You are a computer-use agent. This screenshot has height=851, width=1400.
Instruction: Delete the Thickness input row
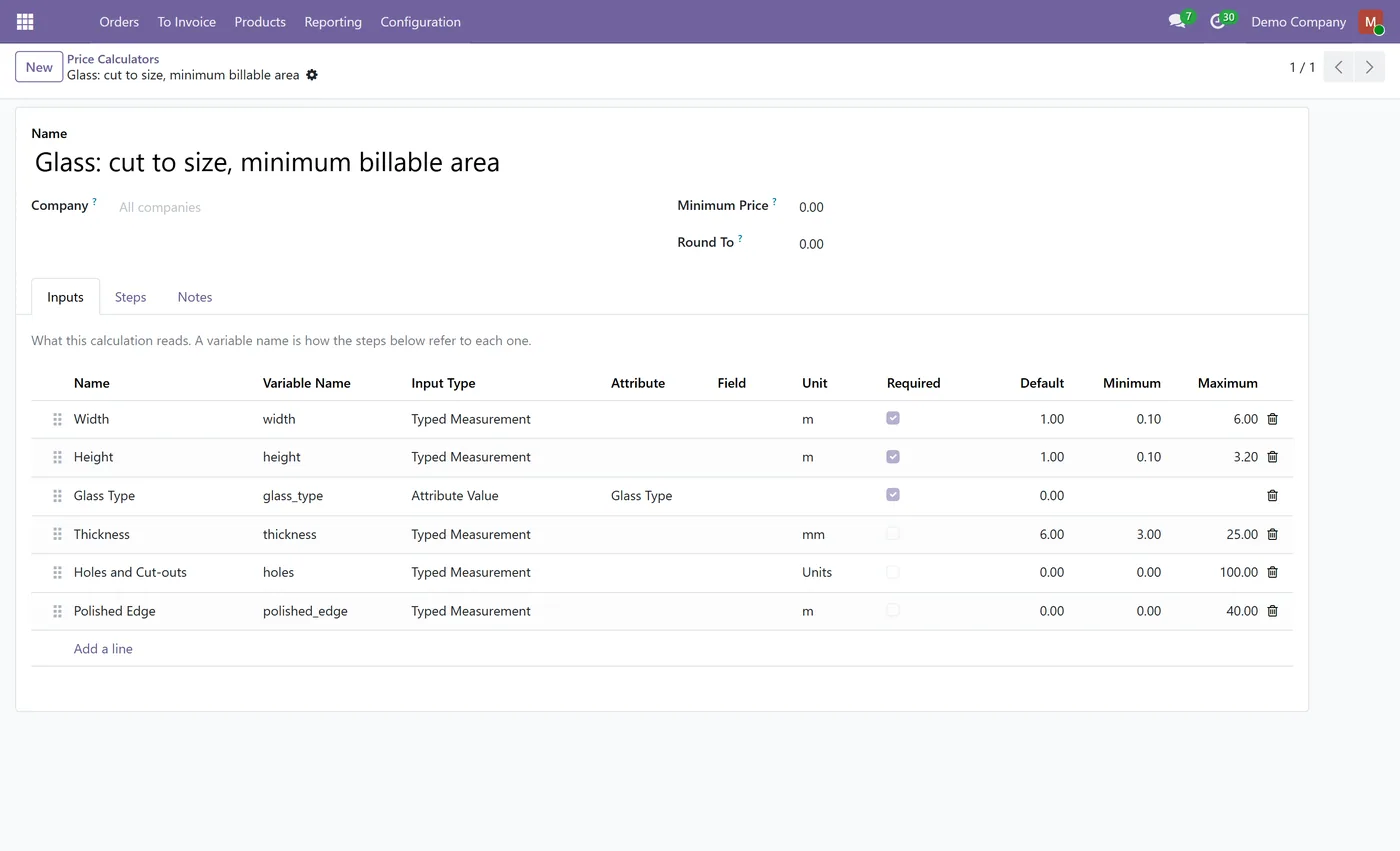pos(1272,534)
